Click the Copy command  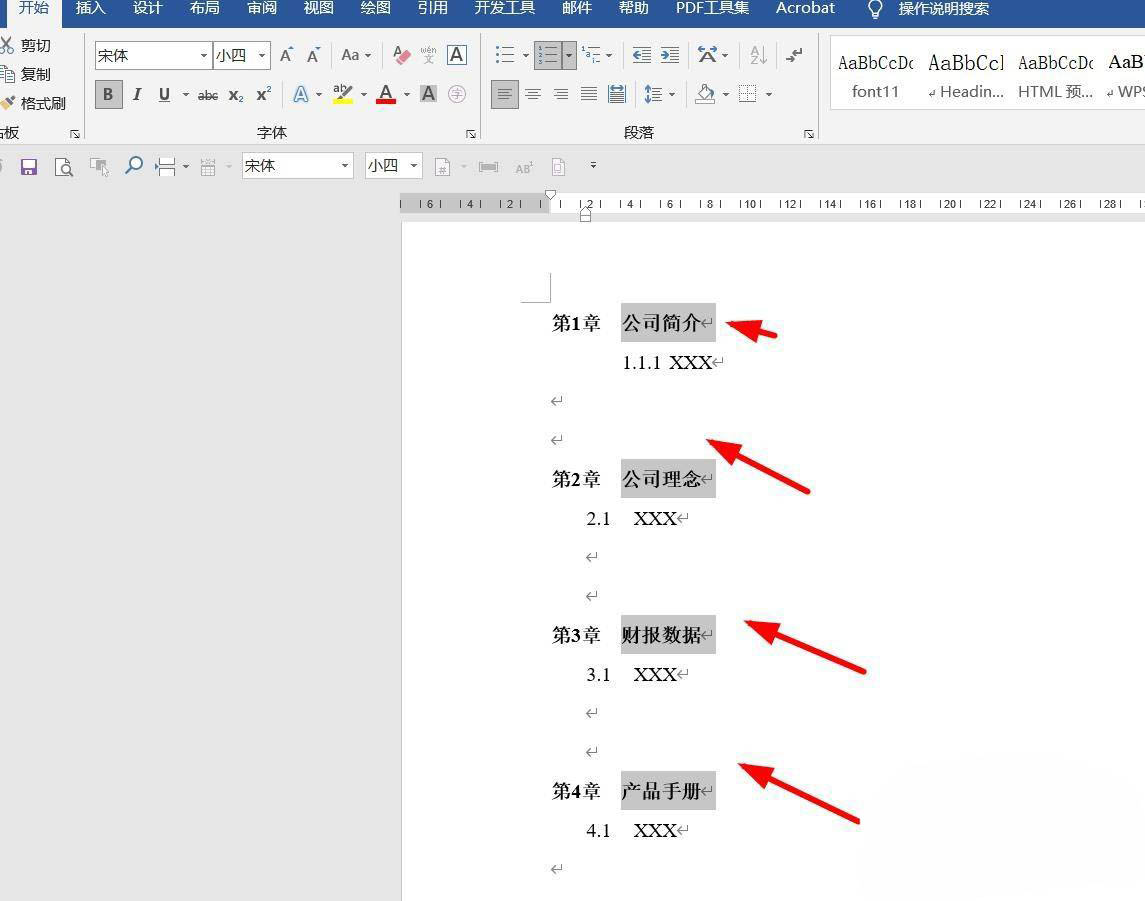26,74
